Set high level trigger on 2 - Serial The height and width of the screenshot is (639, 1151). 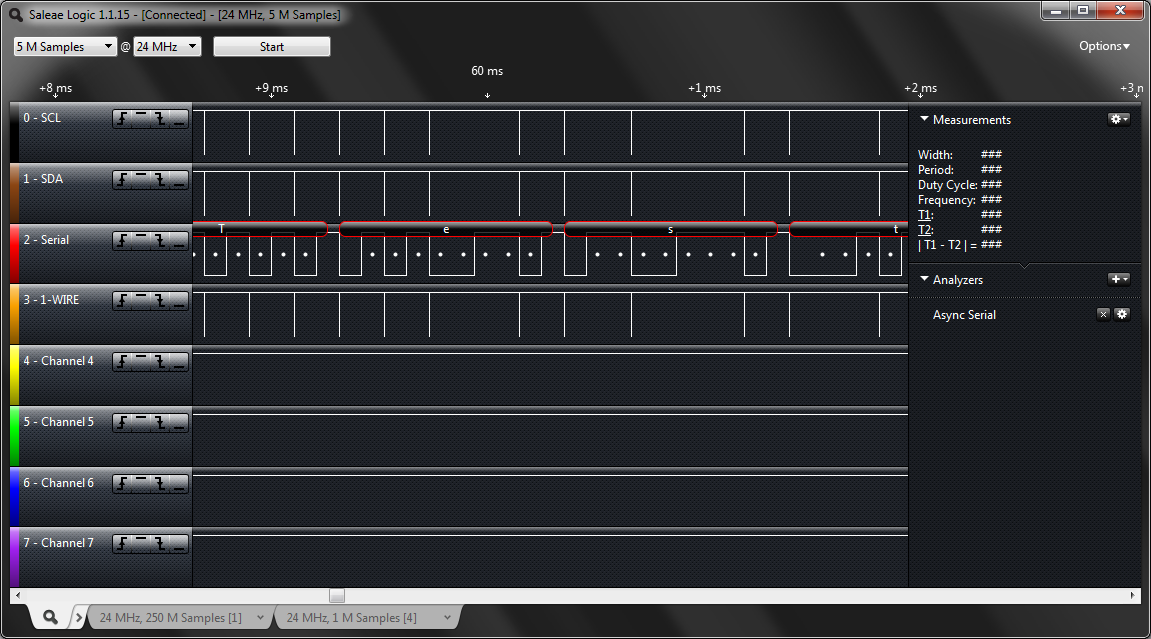(141, 241)
